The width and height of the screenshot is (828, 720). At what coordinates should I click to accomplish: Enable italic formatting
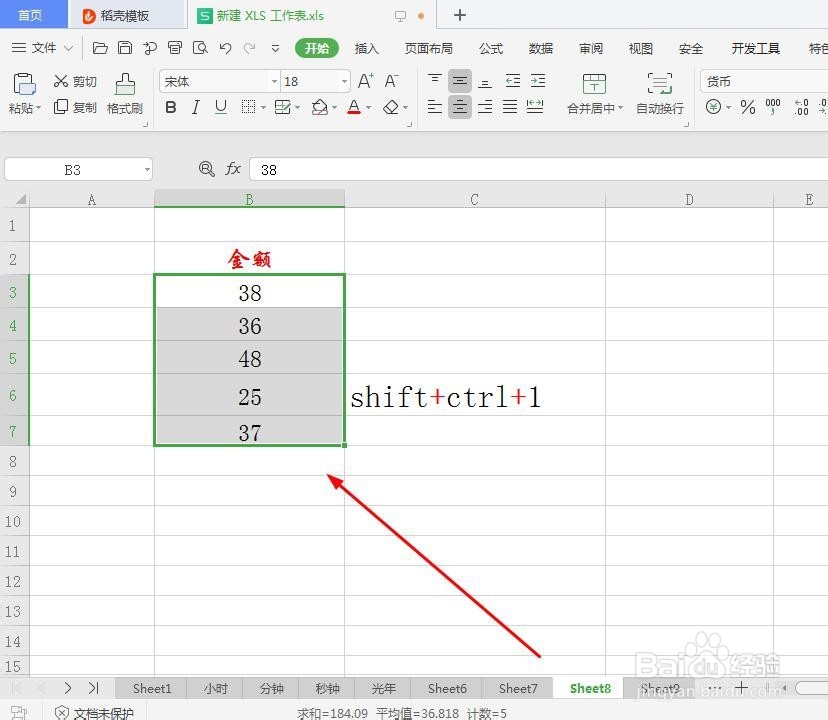pyautogui.click(x=196, y=107)
